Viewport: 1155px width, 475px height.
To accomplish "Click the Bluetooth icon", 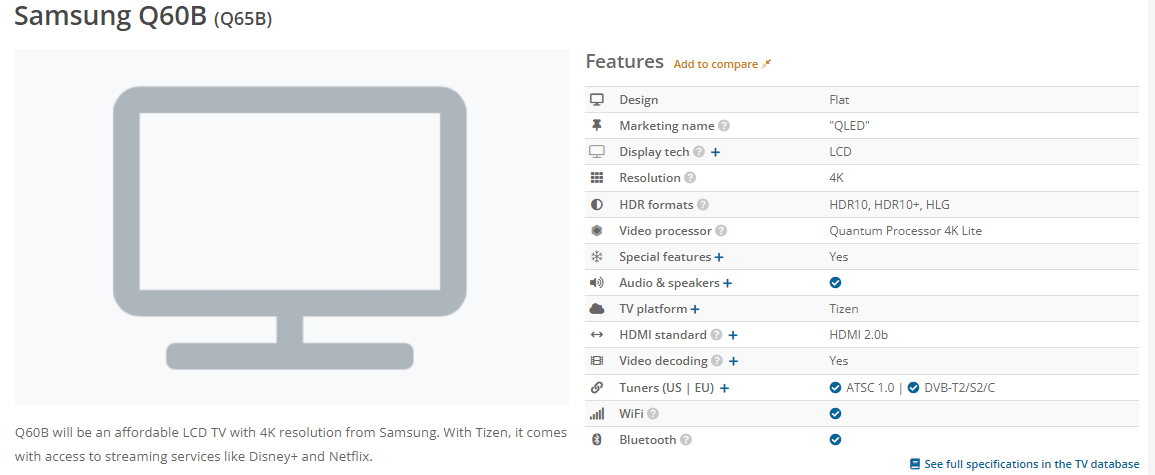I will click(597, 440).
